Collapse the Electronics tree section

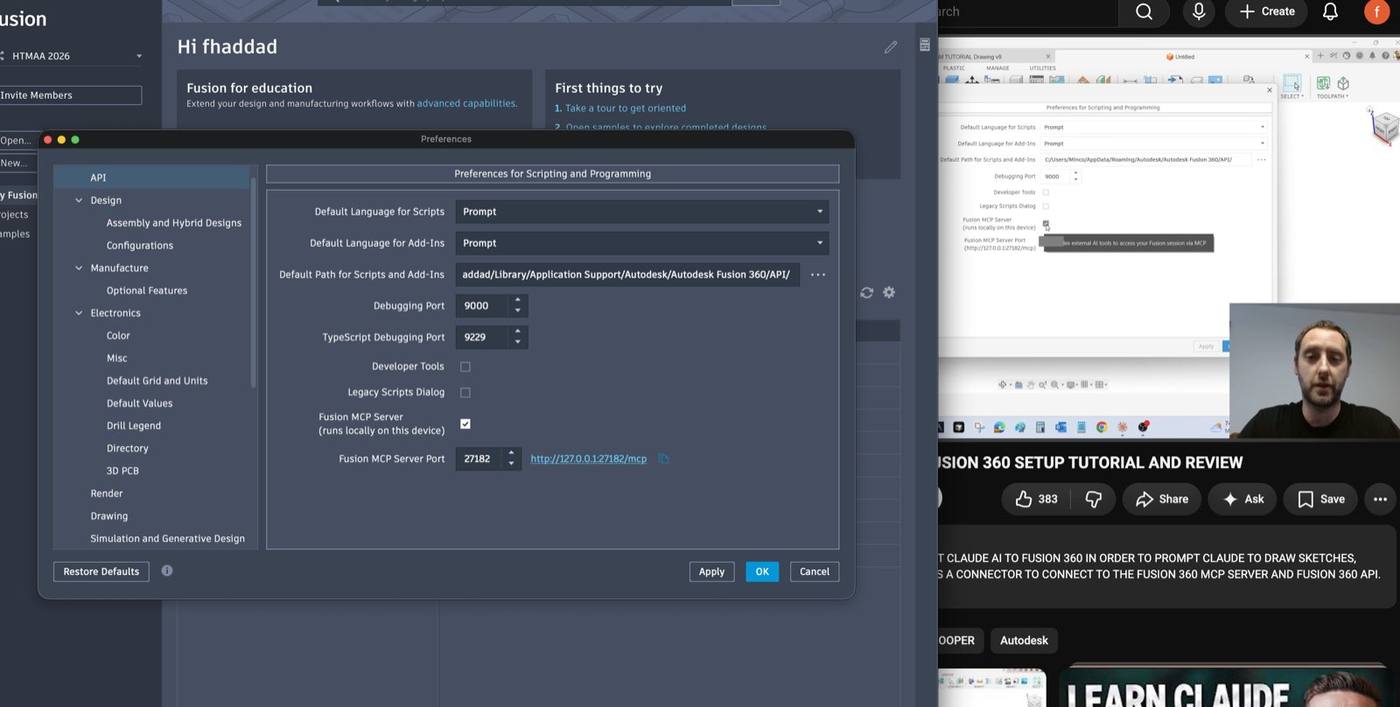tap(79, 313)
